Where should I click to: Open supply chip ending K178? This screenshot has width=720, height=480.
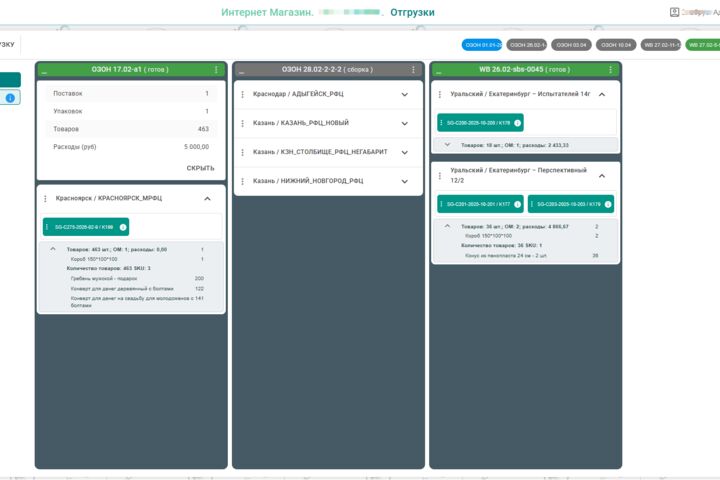click(x=480, y=123)
